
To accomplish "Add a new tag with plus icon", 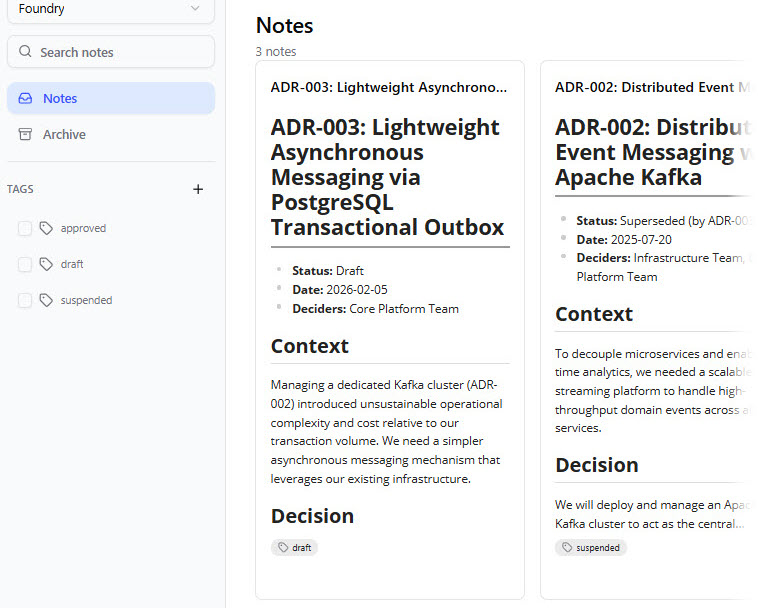I will tap(198, 189).
